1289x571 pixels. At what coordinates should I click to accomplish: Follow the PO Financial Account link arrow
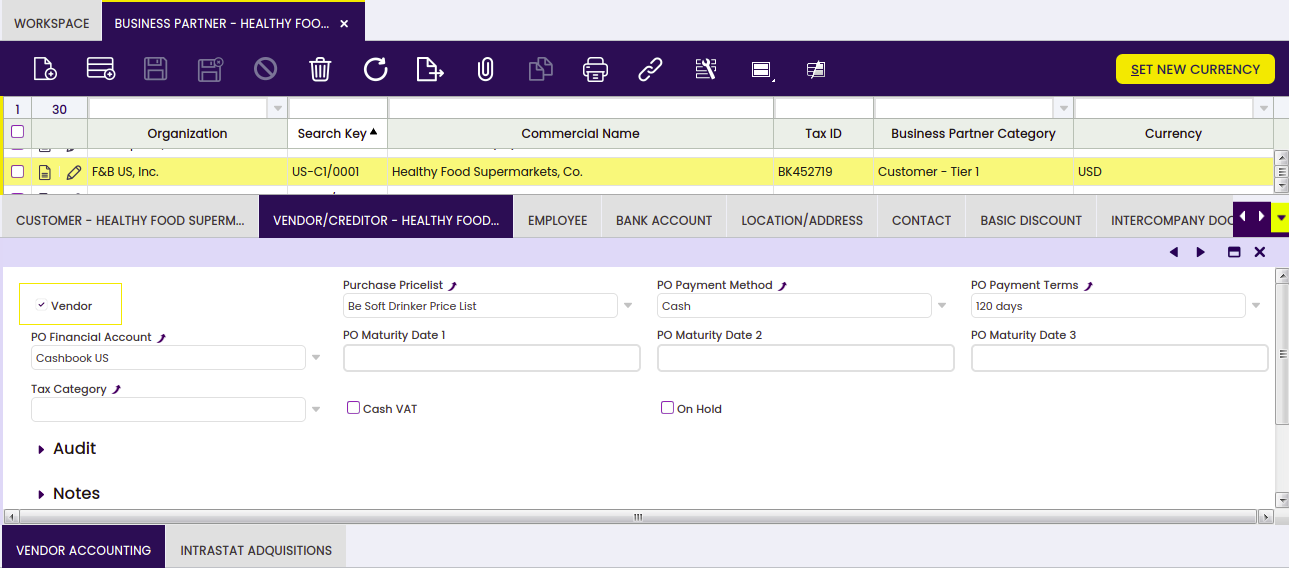161,338
